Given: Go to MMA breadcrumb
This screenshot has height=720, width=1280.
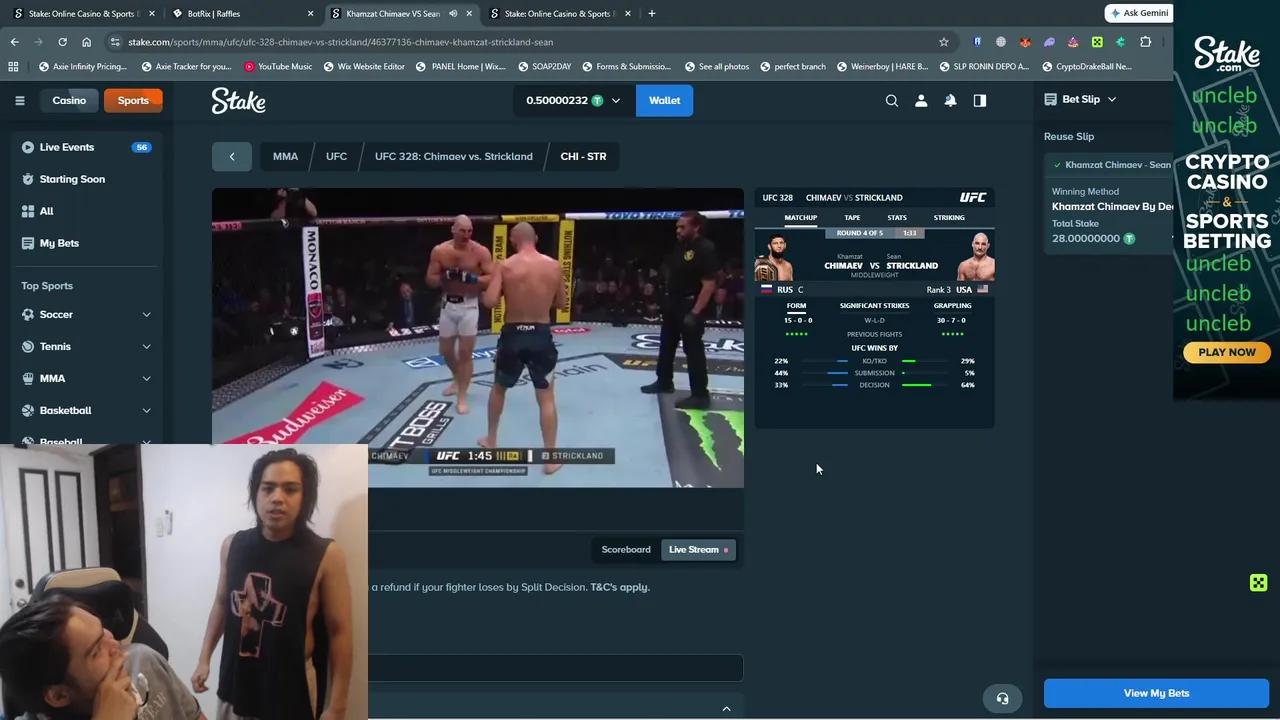Looking at the screenshot, I should click(x=285, y=156).
